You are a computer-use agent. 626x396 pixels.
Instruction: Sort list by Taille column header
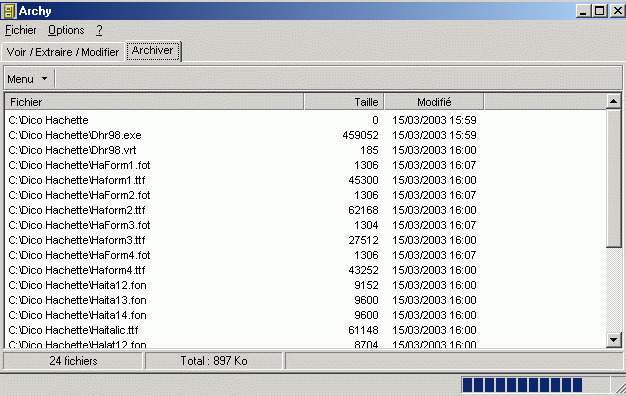pyautogui.click(x=344, y=102)
